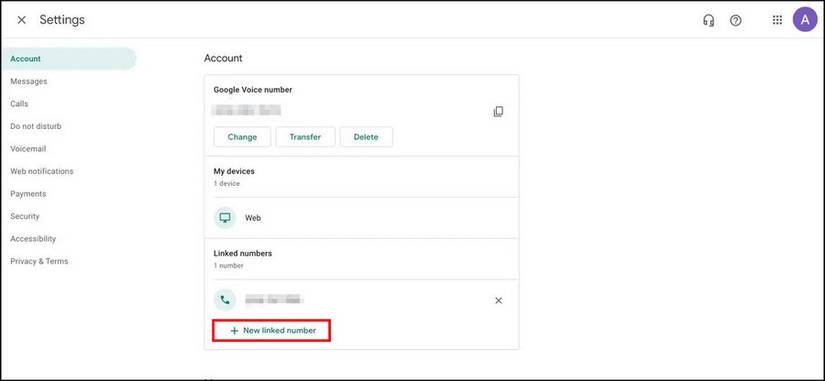Image resolution: width=825 pixels, height=381 pixels.
Task: Open the headset support icon
Action: coord(709,21)
